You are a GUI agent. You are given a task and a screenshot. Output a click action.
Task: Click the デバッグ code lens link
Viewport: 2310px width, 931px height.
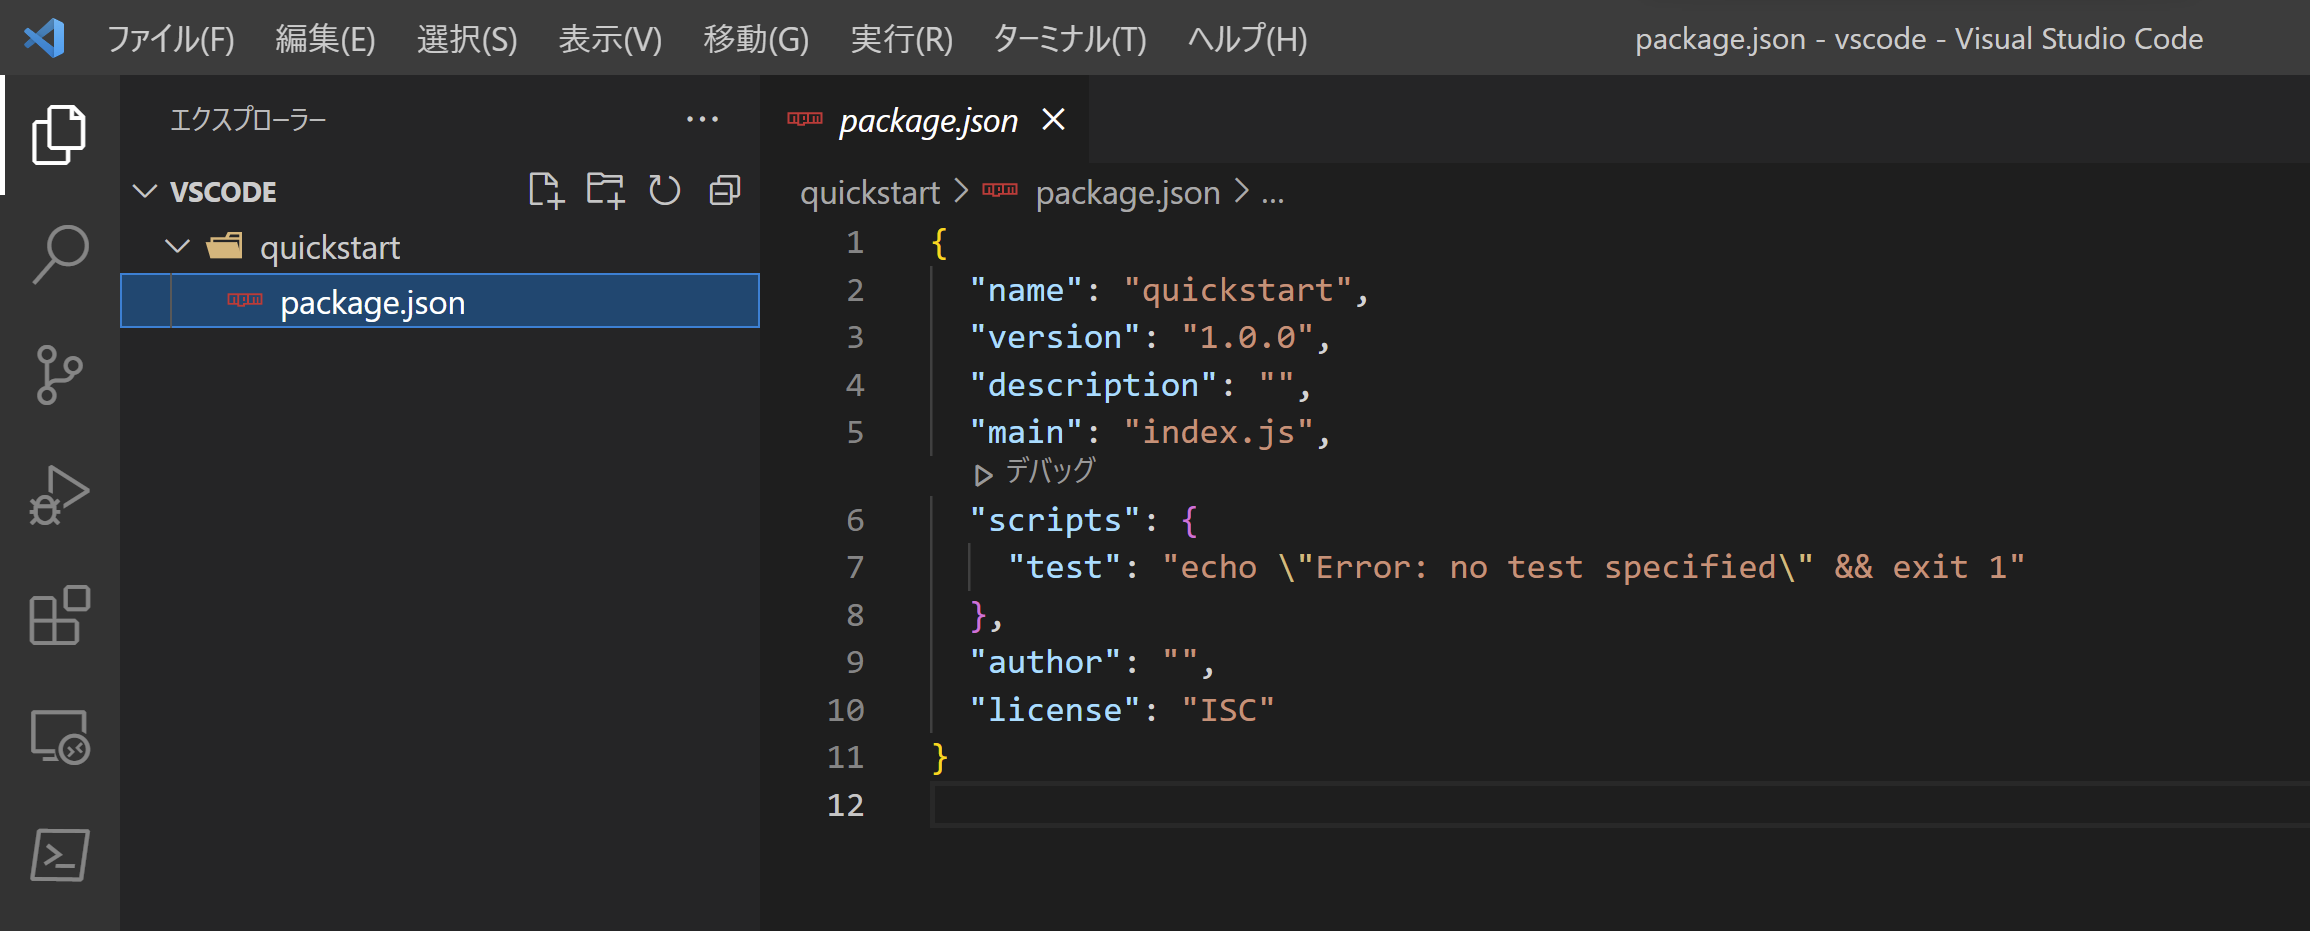1050,471
